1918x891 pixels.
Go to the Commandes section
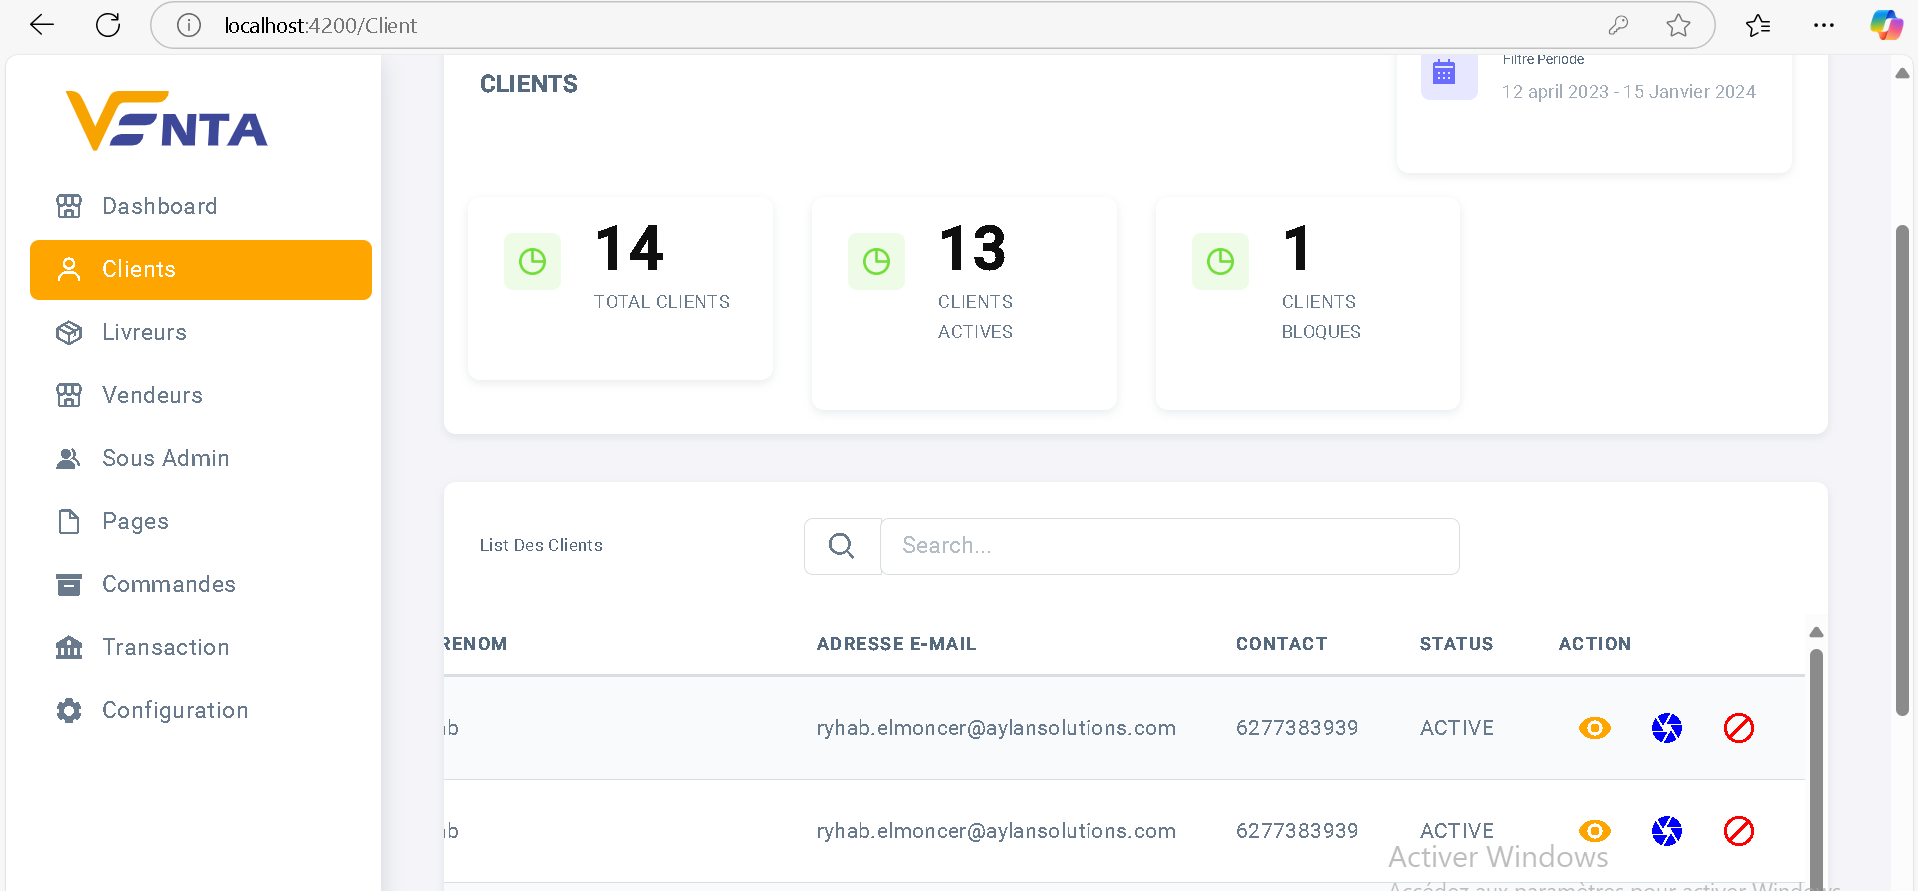click(x=201, y=584)
